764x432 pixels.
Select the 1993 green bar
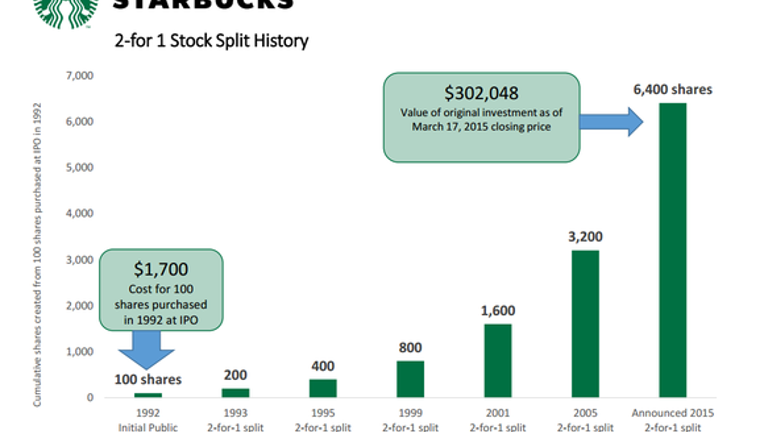click(x=235, y=393)
